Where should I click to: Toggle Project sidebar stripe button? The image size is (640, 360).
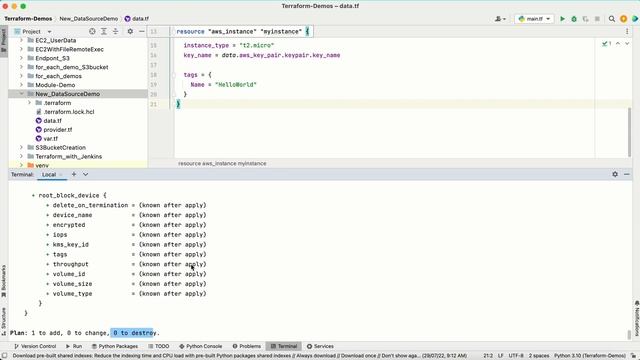point(4,40)
